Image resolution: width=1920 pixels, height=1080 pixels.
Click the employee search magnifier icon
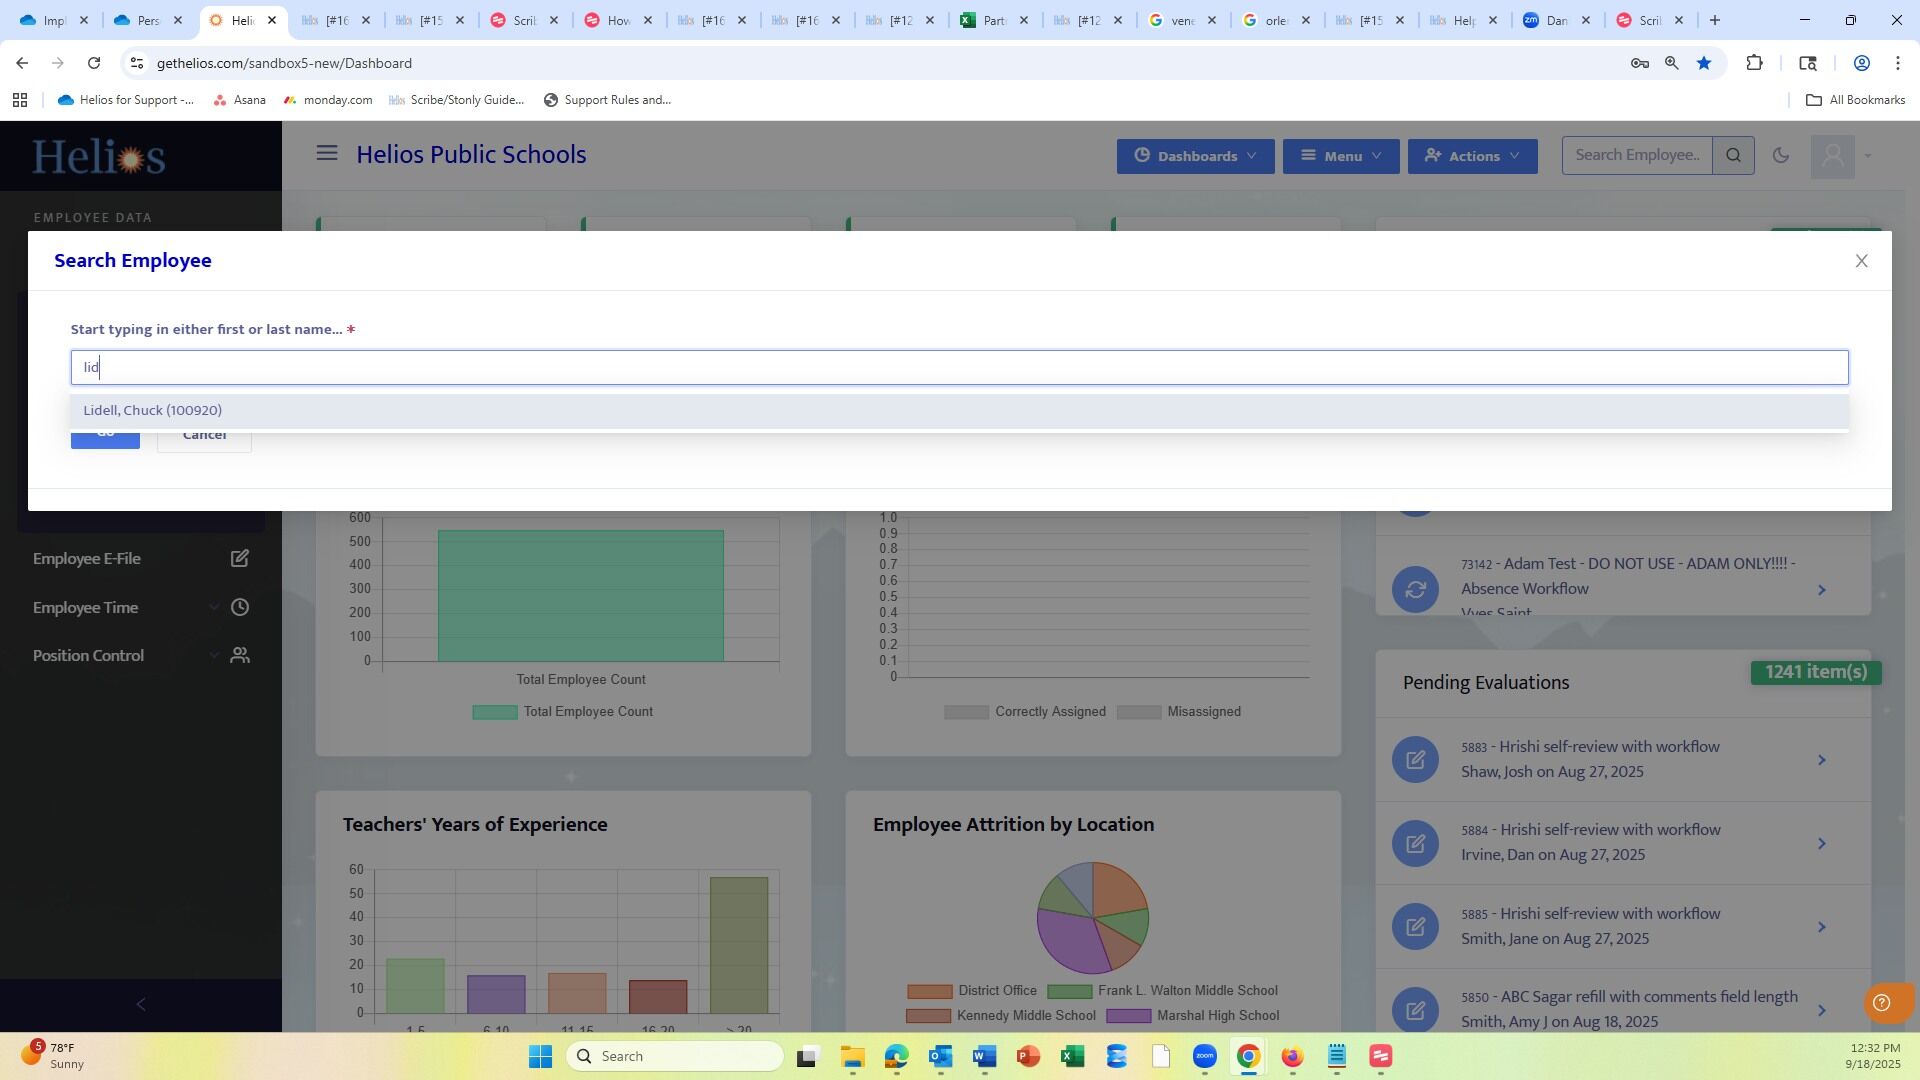(1733, 156)
